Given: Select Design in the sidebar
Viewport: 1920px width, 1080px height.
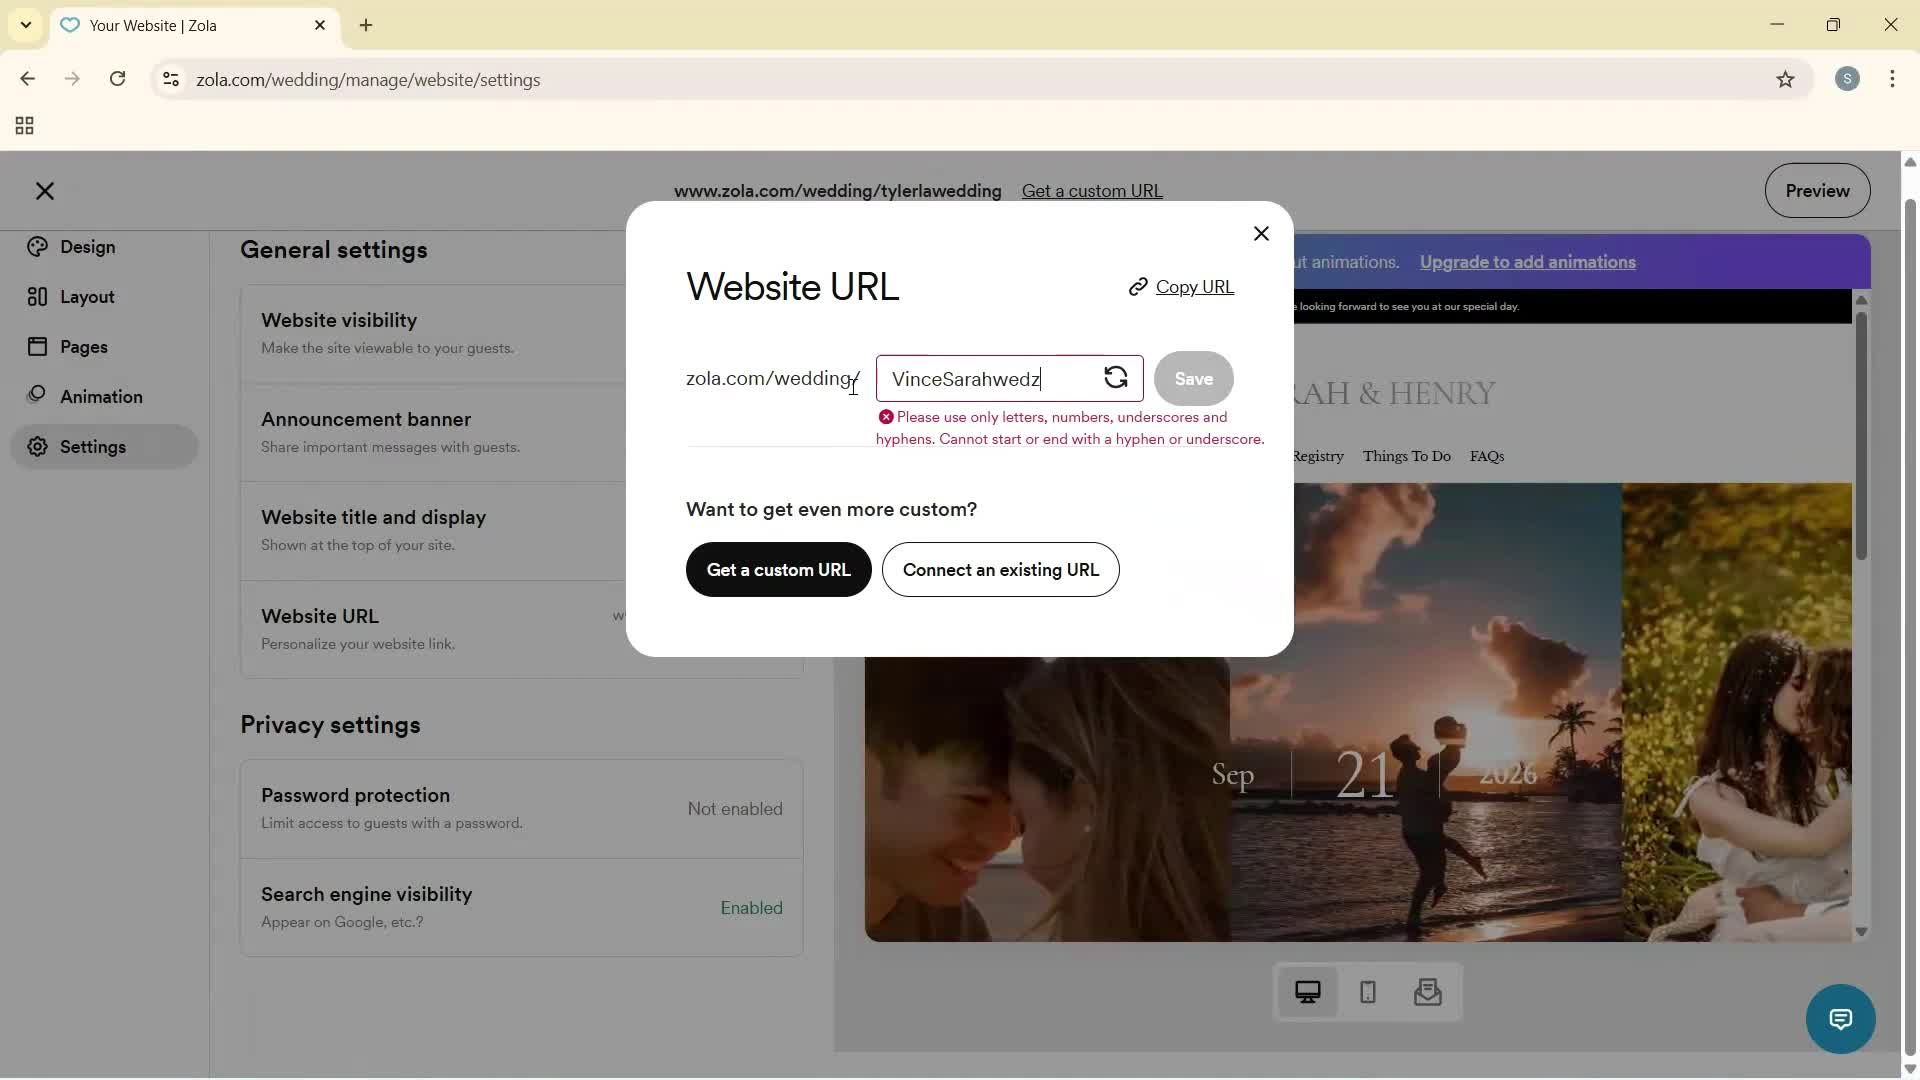Looking at the screenshot, I should tap(87, 247).
